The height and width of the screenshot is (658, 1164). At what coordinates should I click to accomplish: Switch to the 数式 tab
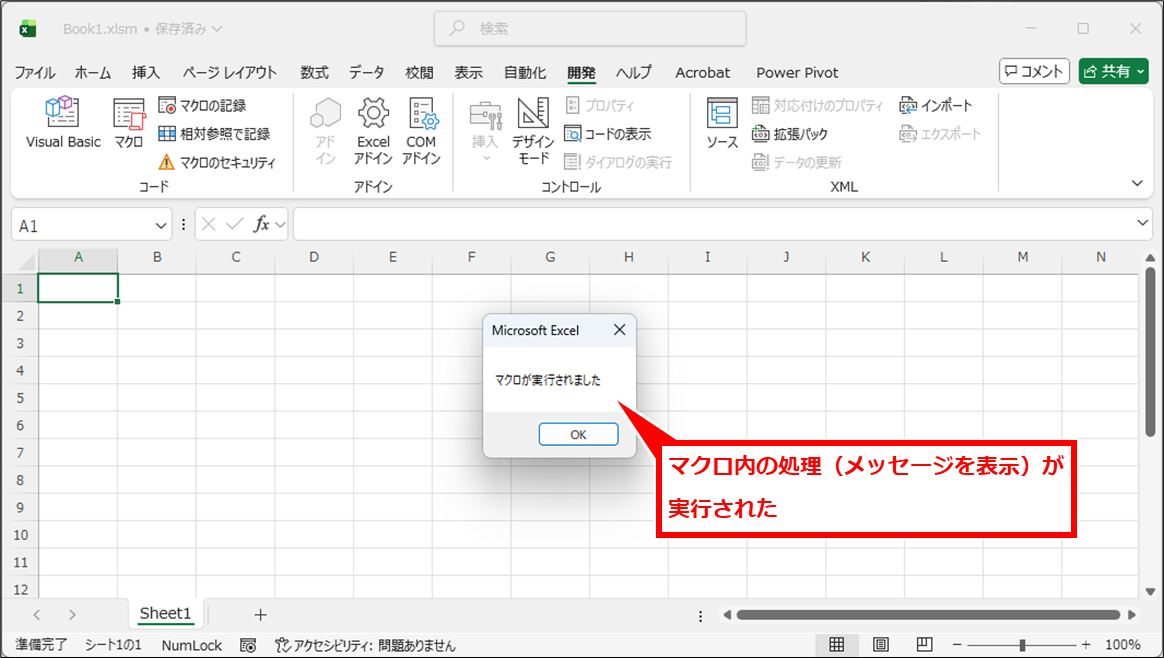(x=314, y=72)
